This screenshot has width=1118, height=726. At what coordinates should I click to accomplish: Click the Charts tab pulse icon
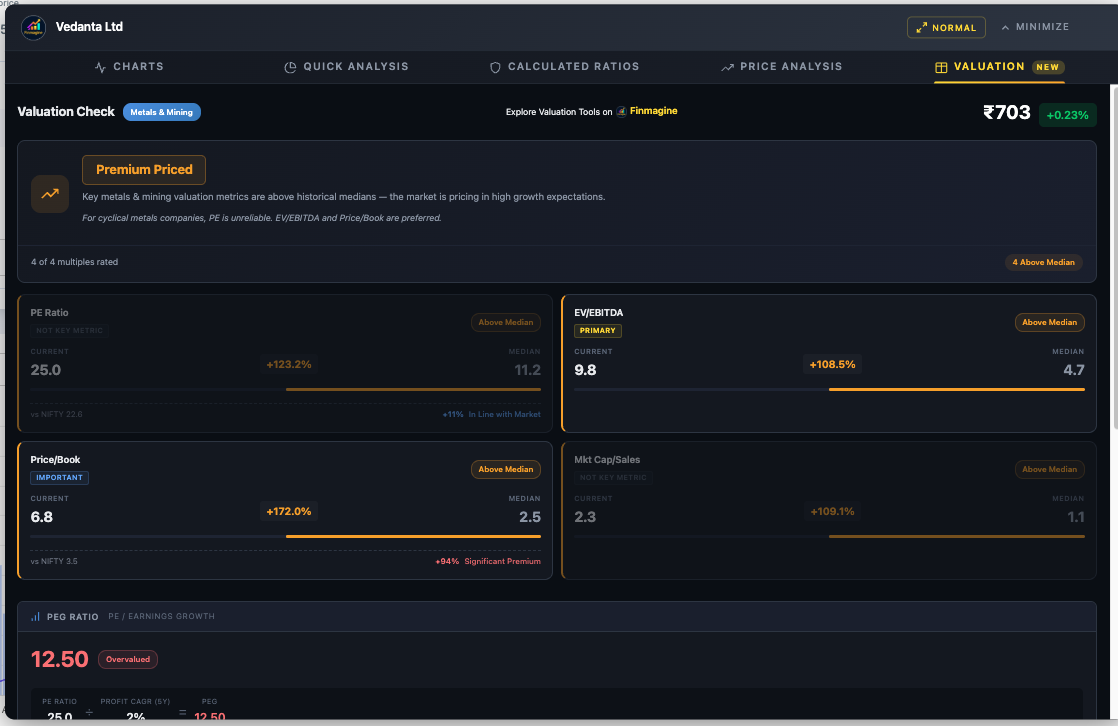click(x=100, y=67)
